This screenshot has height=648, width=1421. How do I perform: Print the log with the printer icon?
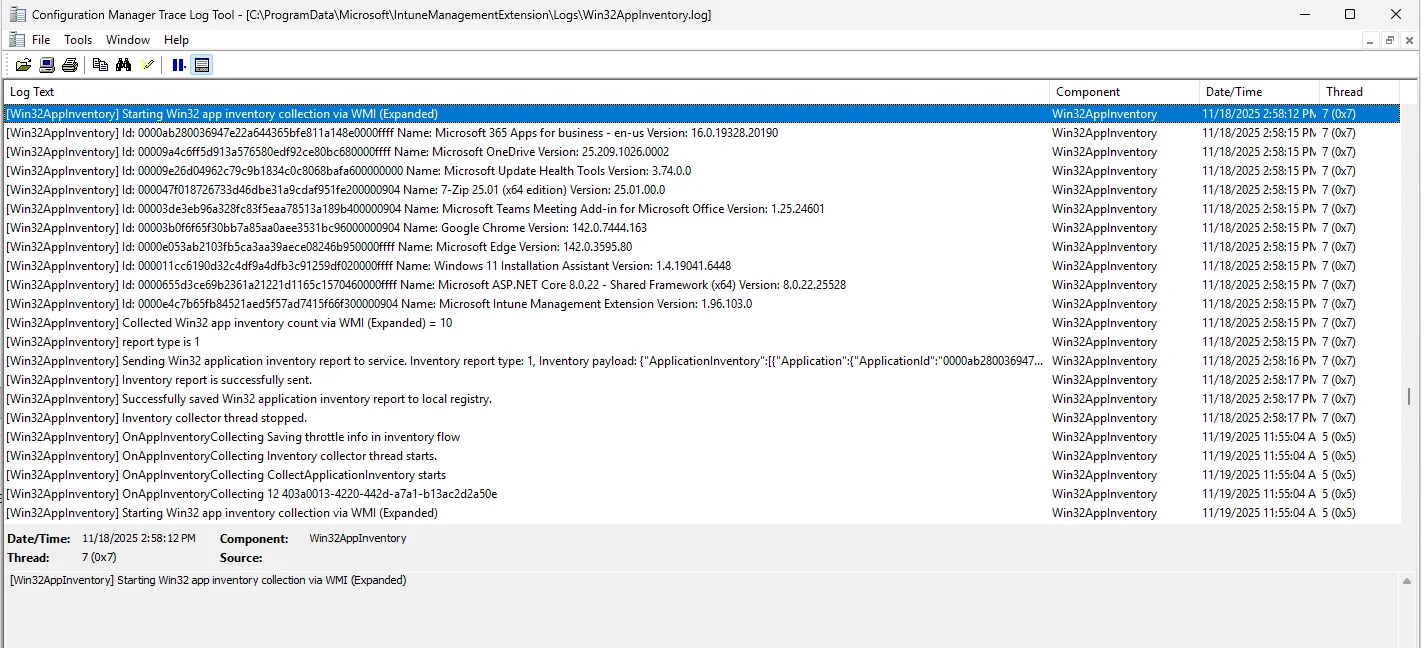(x=70, y=65)
